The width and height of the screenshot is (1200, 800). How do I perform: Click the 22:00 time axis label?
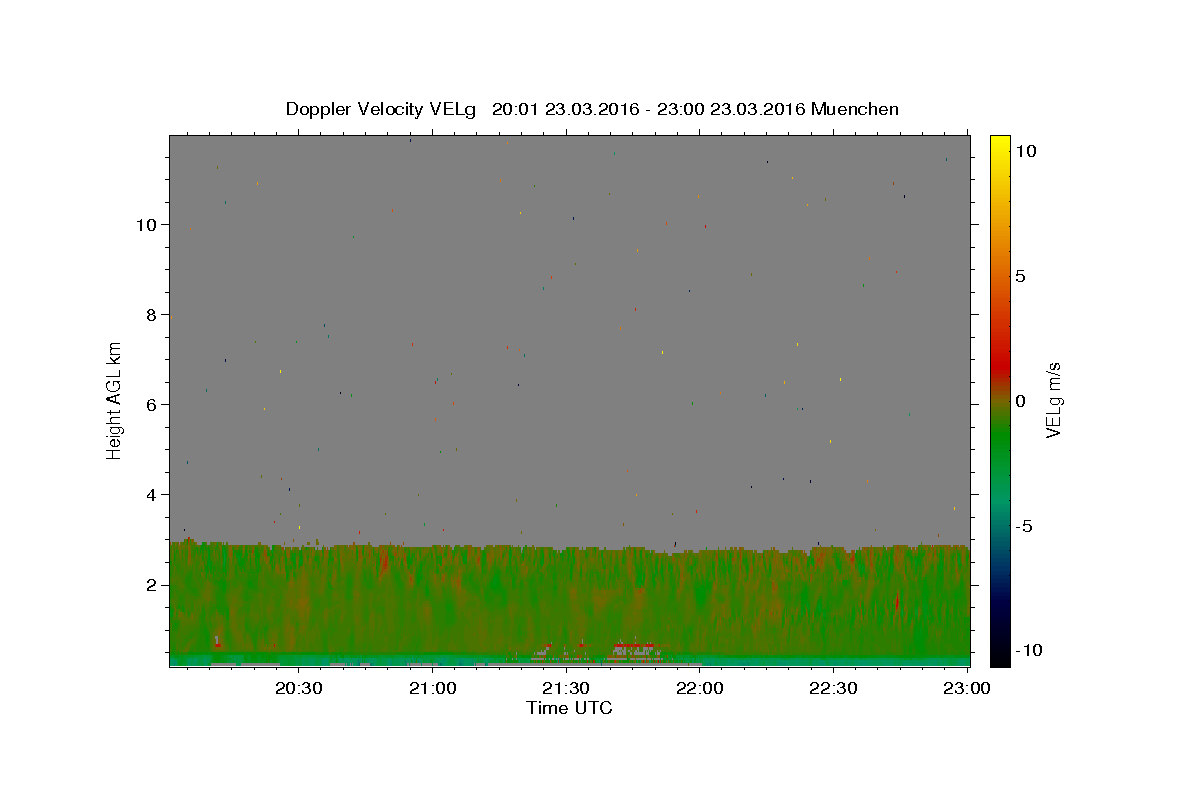click(x=700, y=688)
